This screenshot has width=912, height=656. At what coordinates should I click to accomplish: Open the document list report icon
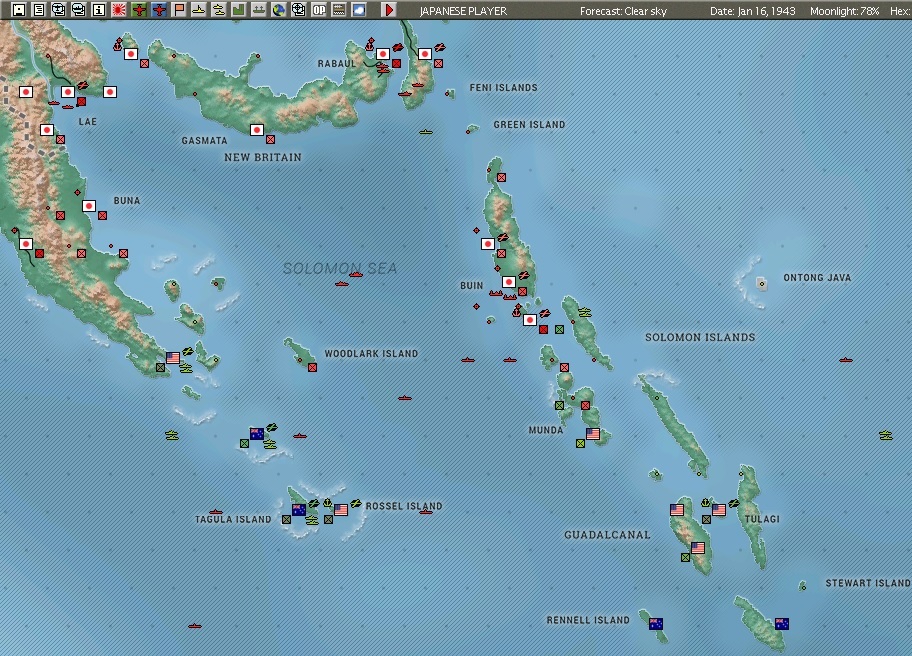[x=39, y=9]
